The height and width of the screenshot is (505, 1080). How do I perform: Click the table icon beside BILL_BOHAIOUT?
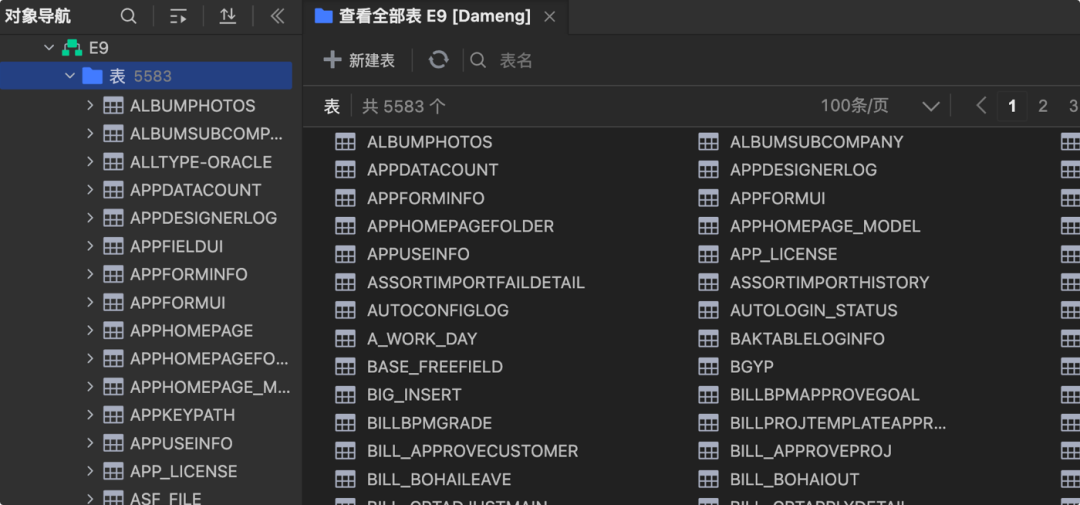[708, 479]
